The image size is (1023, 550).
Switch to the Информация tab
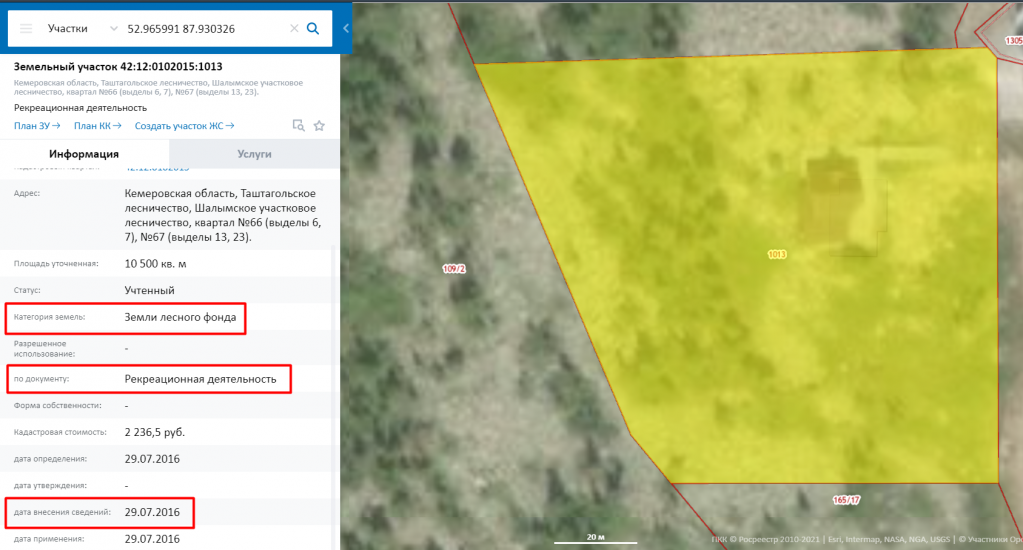pyautogui.click(x=84, y=154)
